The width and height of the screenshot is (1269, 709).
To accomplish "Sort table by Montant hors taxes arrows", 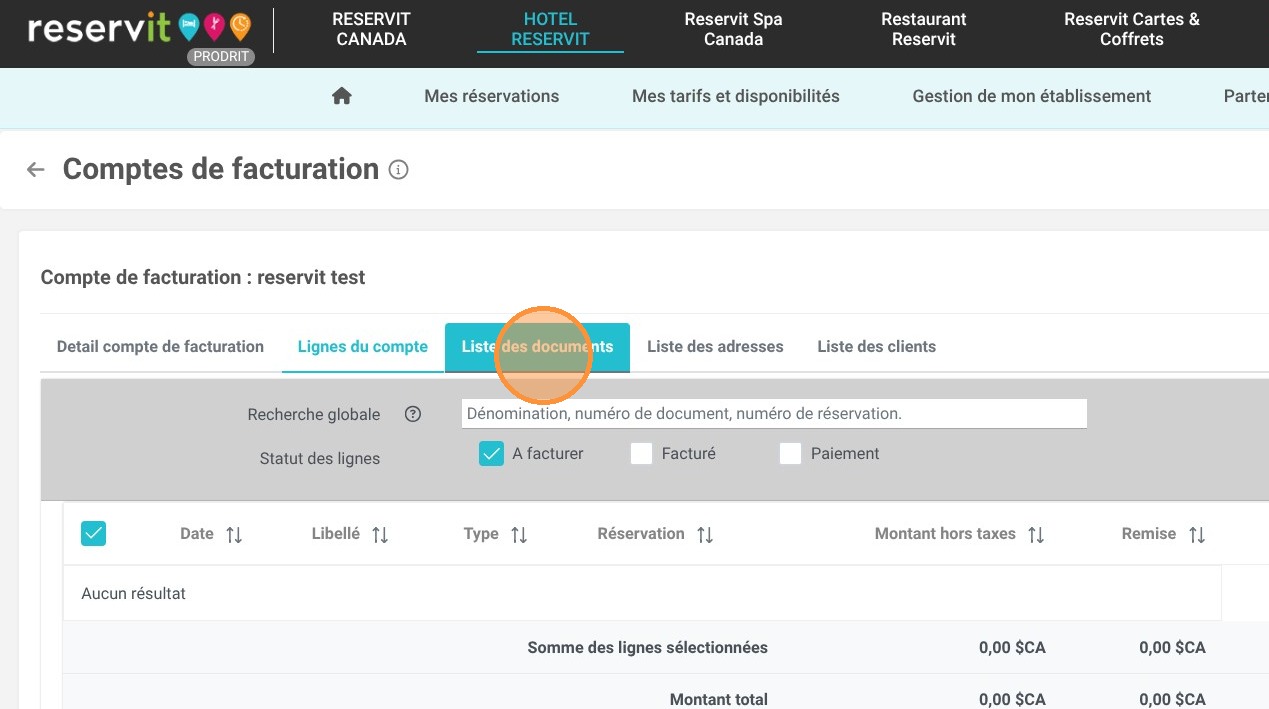I will 1036,535.
